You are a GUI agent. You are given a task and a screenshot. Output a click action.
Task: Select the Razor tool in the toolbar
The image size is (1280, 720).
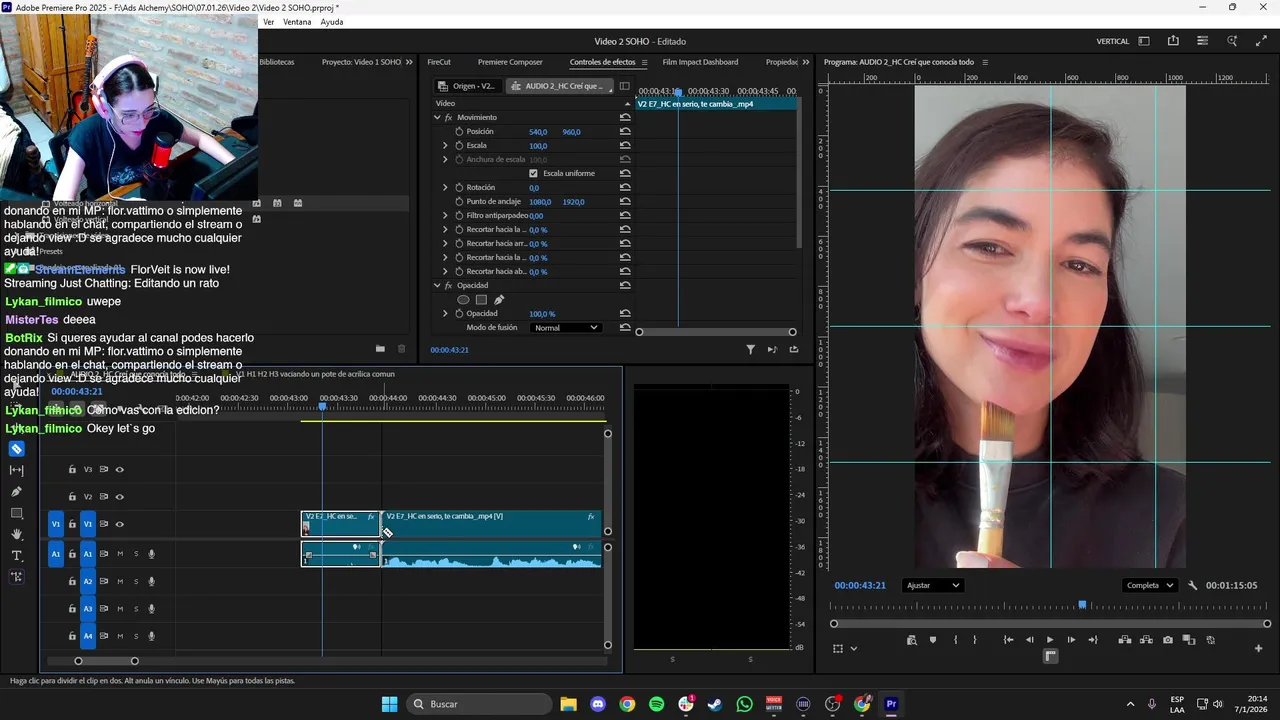tap(16, 449)
